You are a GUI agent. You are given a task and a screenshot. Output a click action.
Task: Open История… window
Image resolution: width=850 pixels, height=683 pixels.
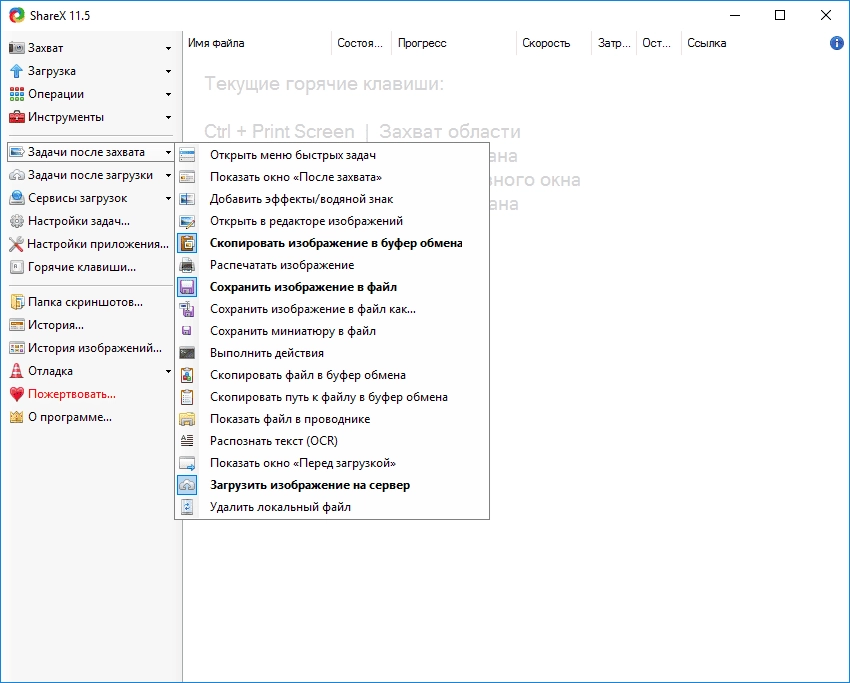pyautogui.click(x=56, y=325)
